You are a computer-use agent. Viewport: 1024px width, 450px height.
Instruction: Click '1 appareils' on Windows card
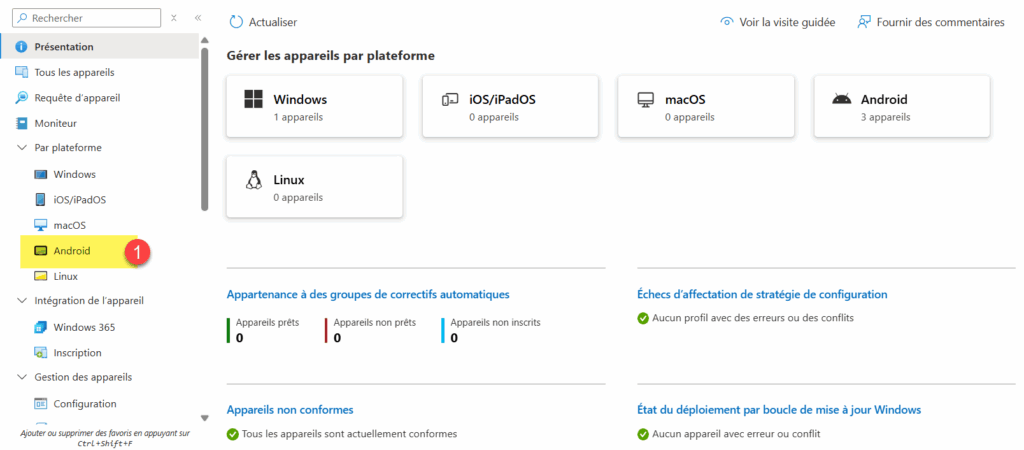click(x=298, y=118)
